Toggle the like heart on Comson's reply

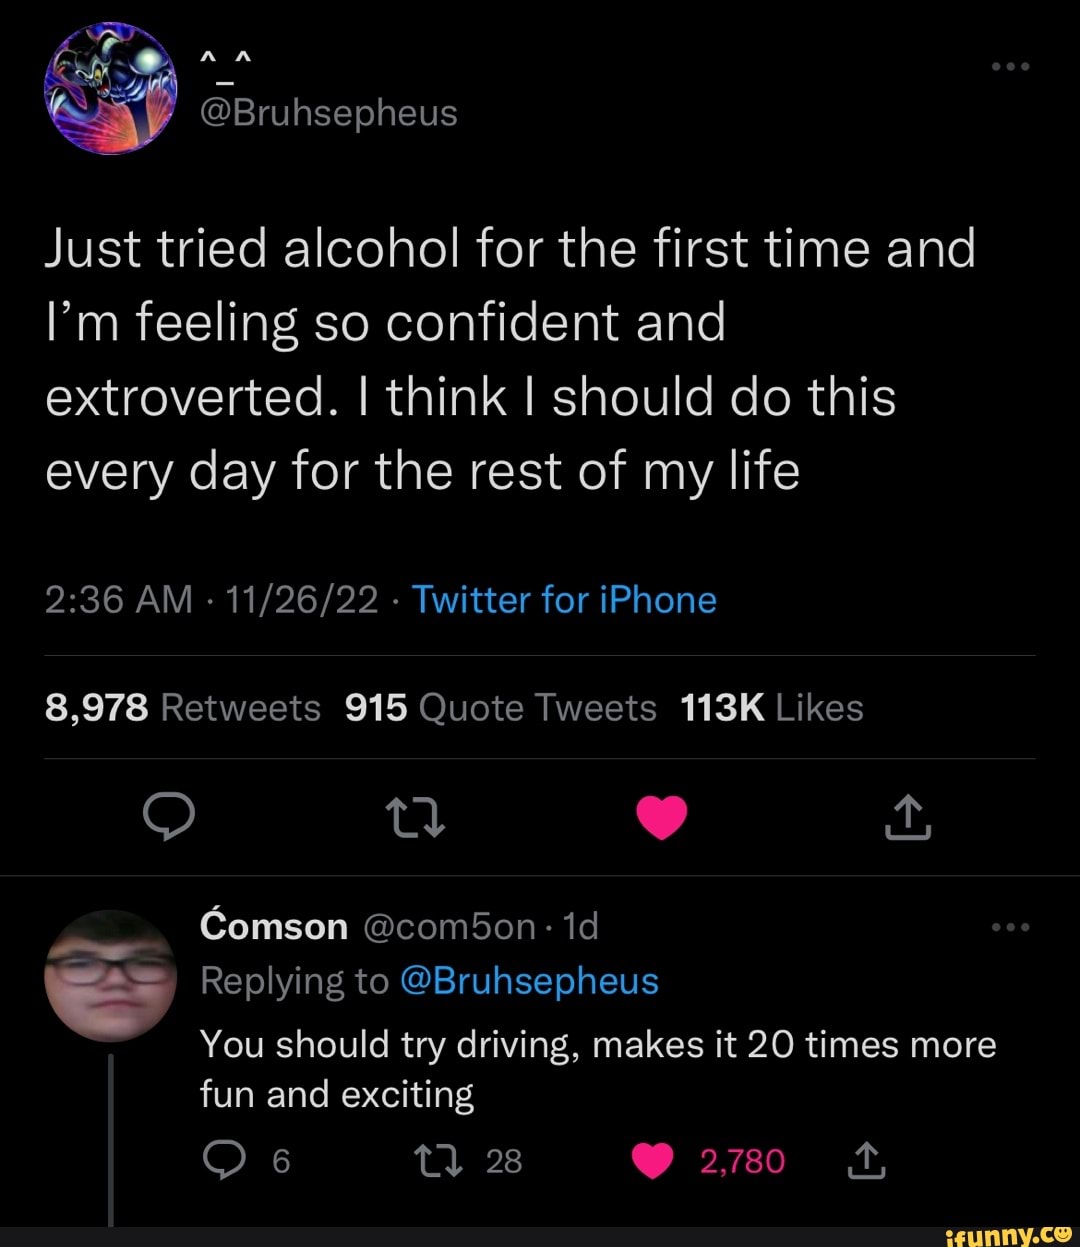coord(654,1161)
